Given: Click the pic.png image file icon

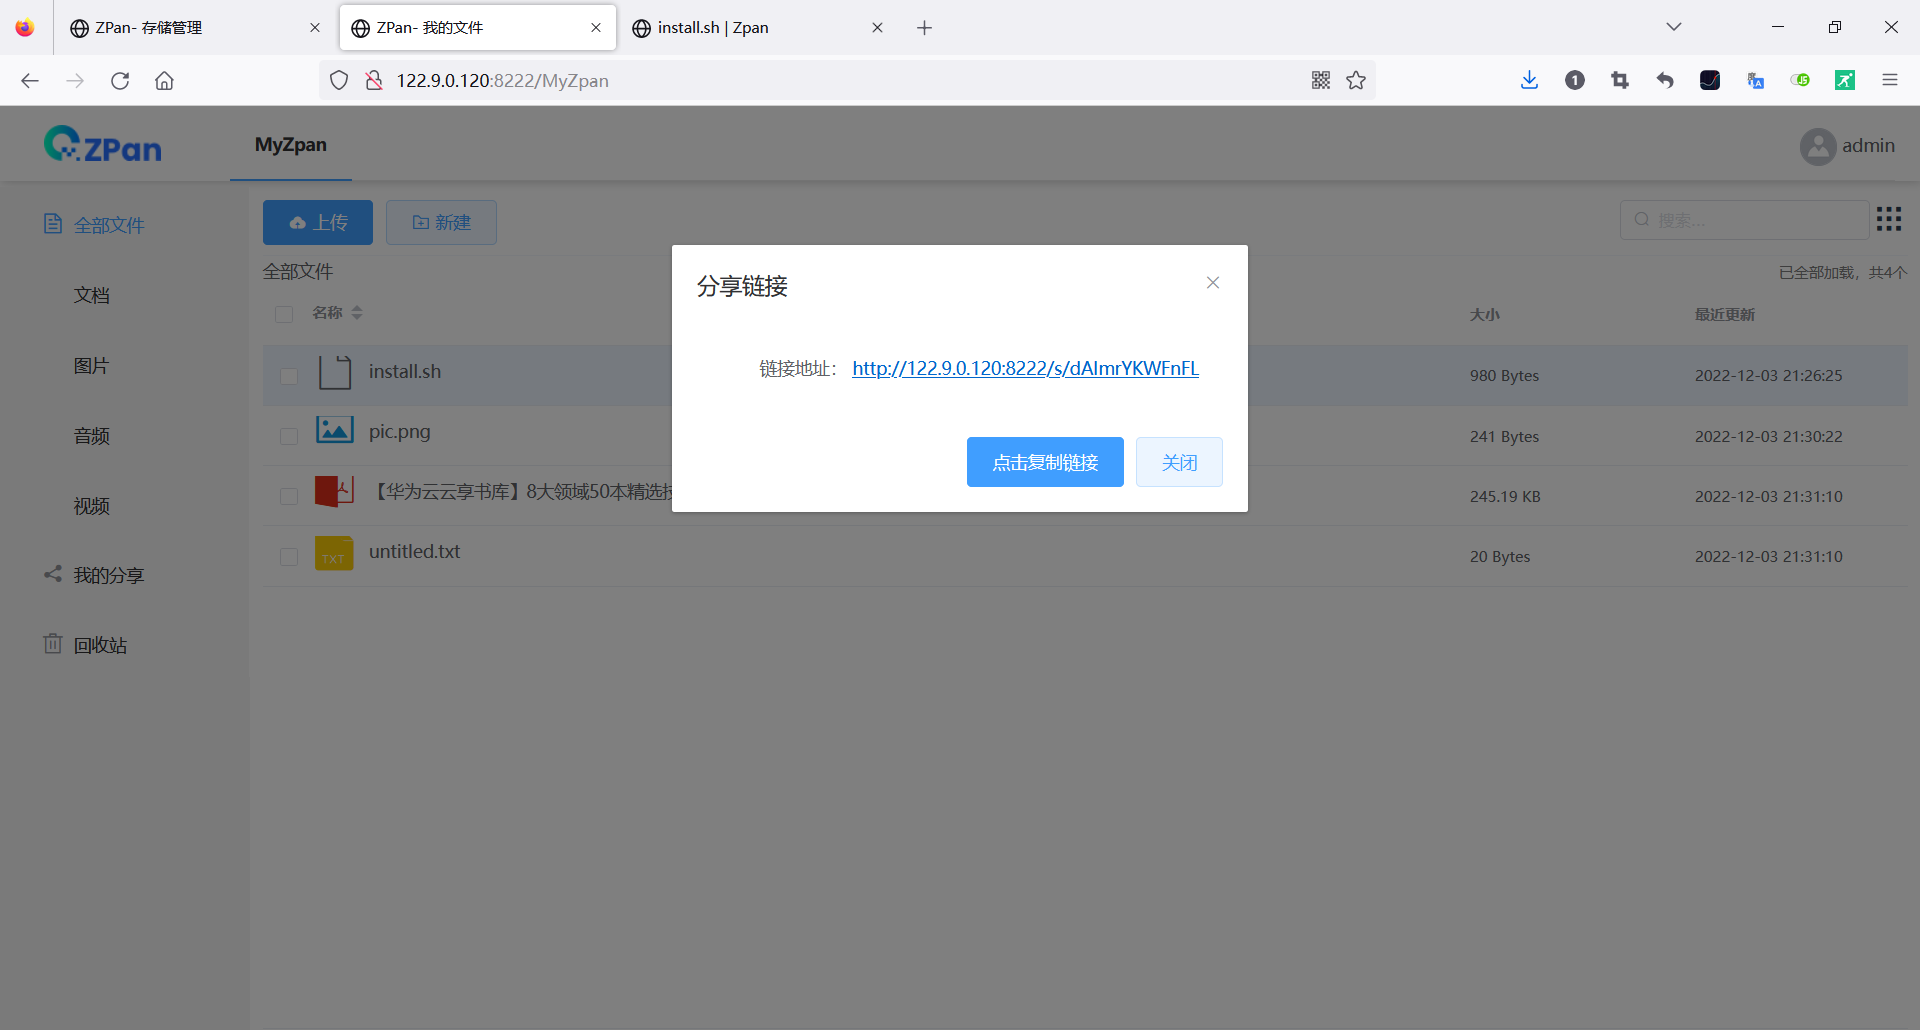Looking at the screenshot, I should [x=335, y=430].
